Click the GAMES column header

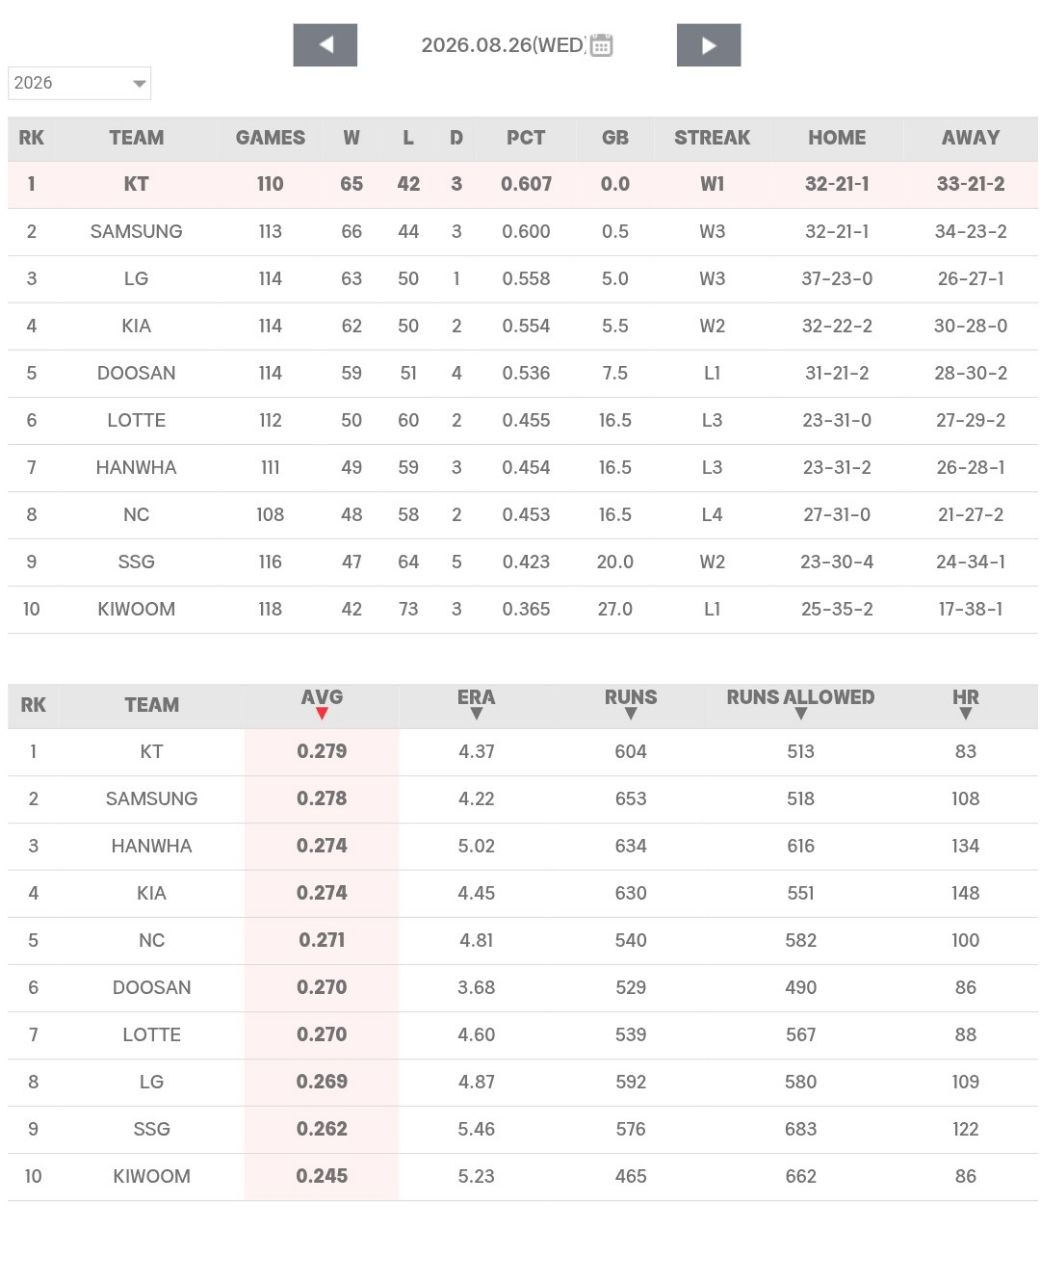coord(270,138)
